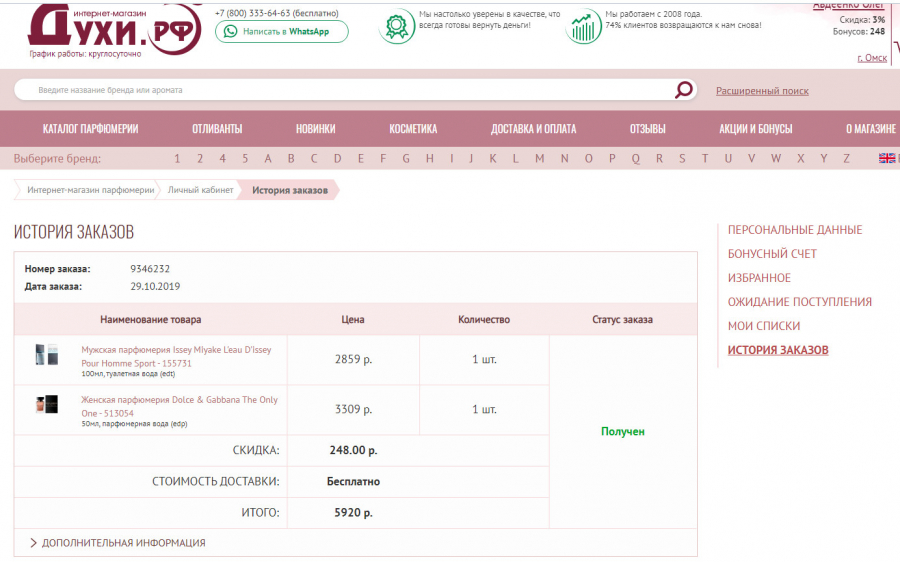Go to Избранное in account sidebar
The height and width of the screenshot is (562, 900).
tap(758, 278)
